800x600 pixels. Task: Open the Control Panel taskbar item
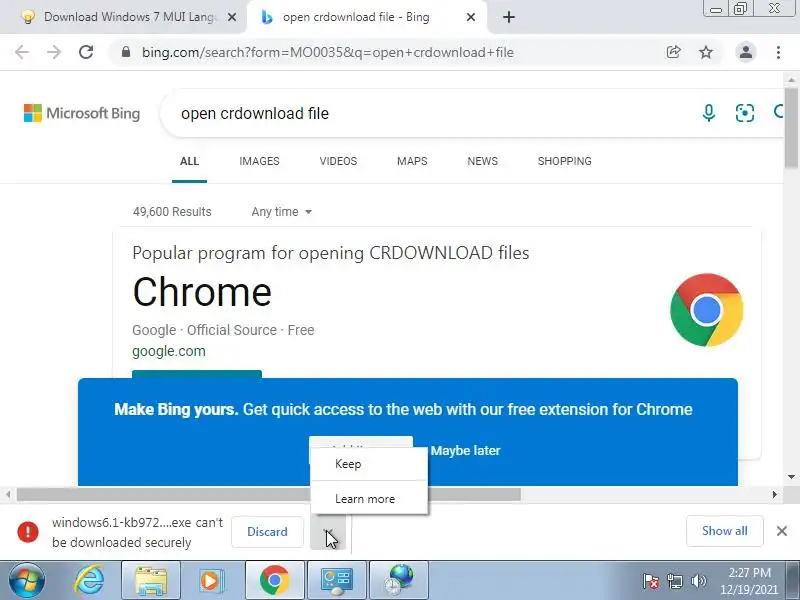(x=336, y=581)
